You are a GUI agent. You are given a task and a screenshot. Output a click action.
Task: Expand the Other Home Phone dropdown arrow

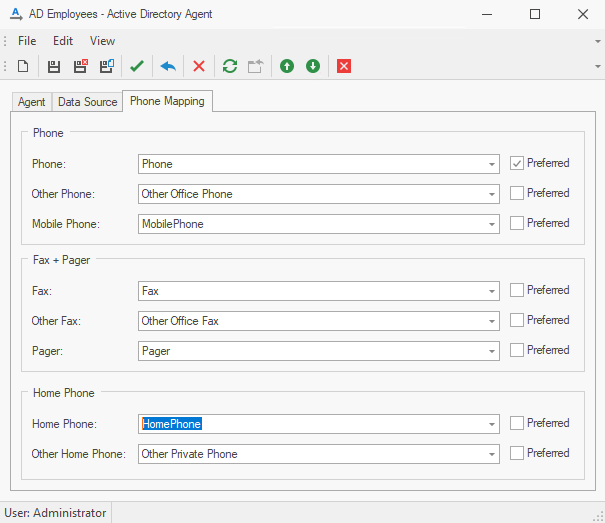tap(492, 454)
